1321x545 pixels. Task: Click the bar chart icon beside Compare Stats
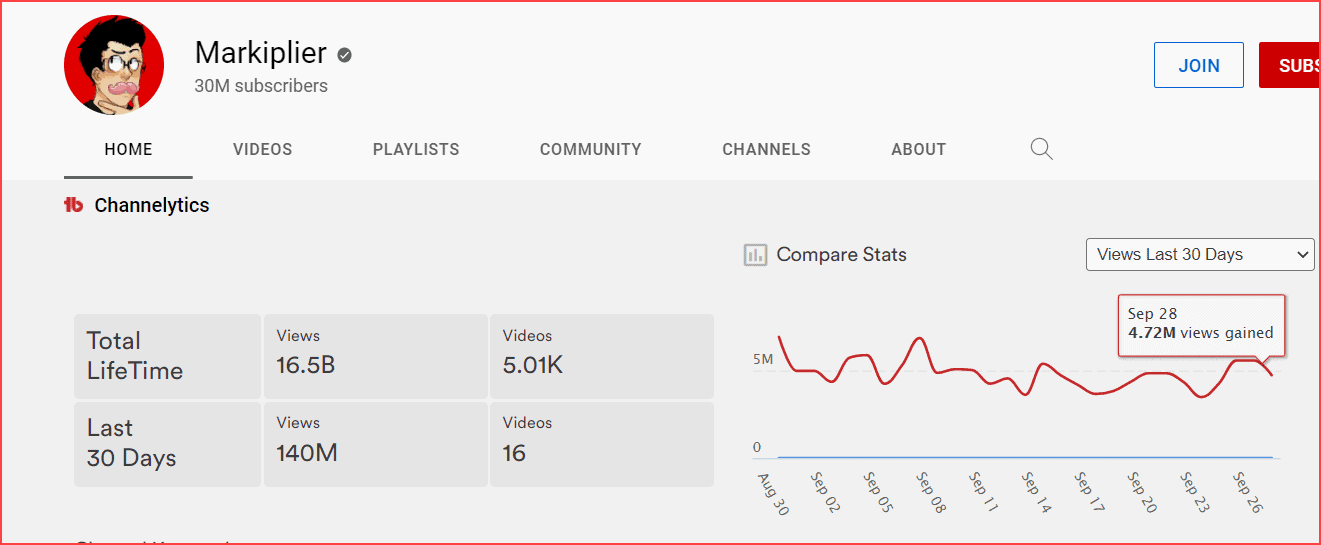(755, 255)
